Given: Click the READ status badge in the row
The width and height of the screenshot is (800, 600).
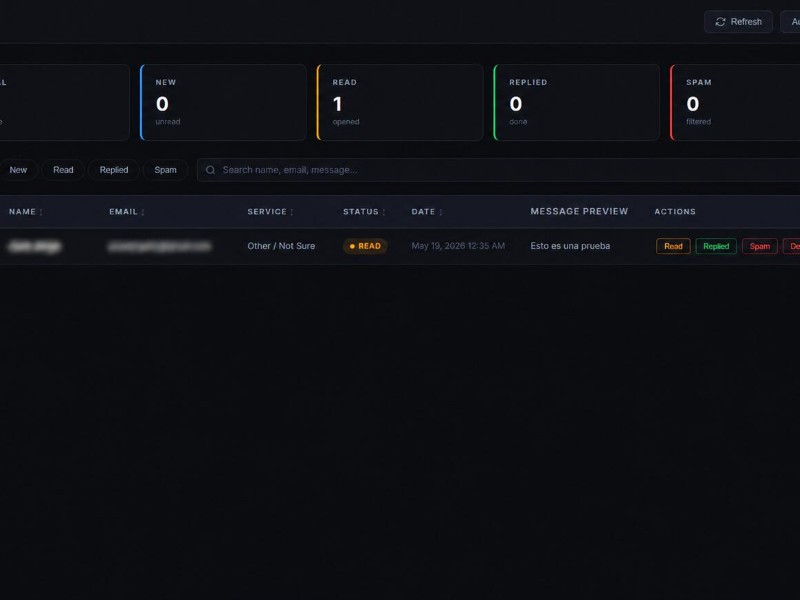Looking at the screenshot, I should [365, 246].
